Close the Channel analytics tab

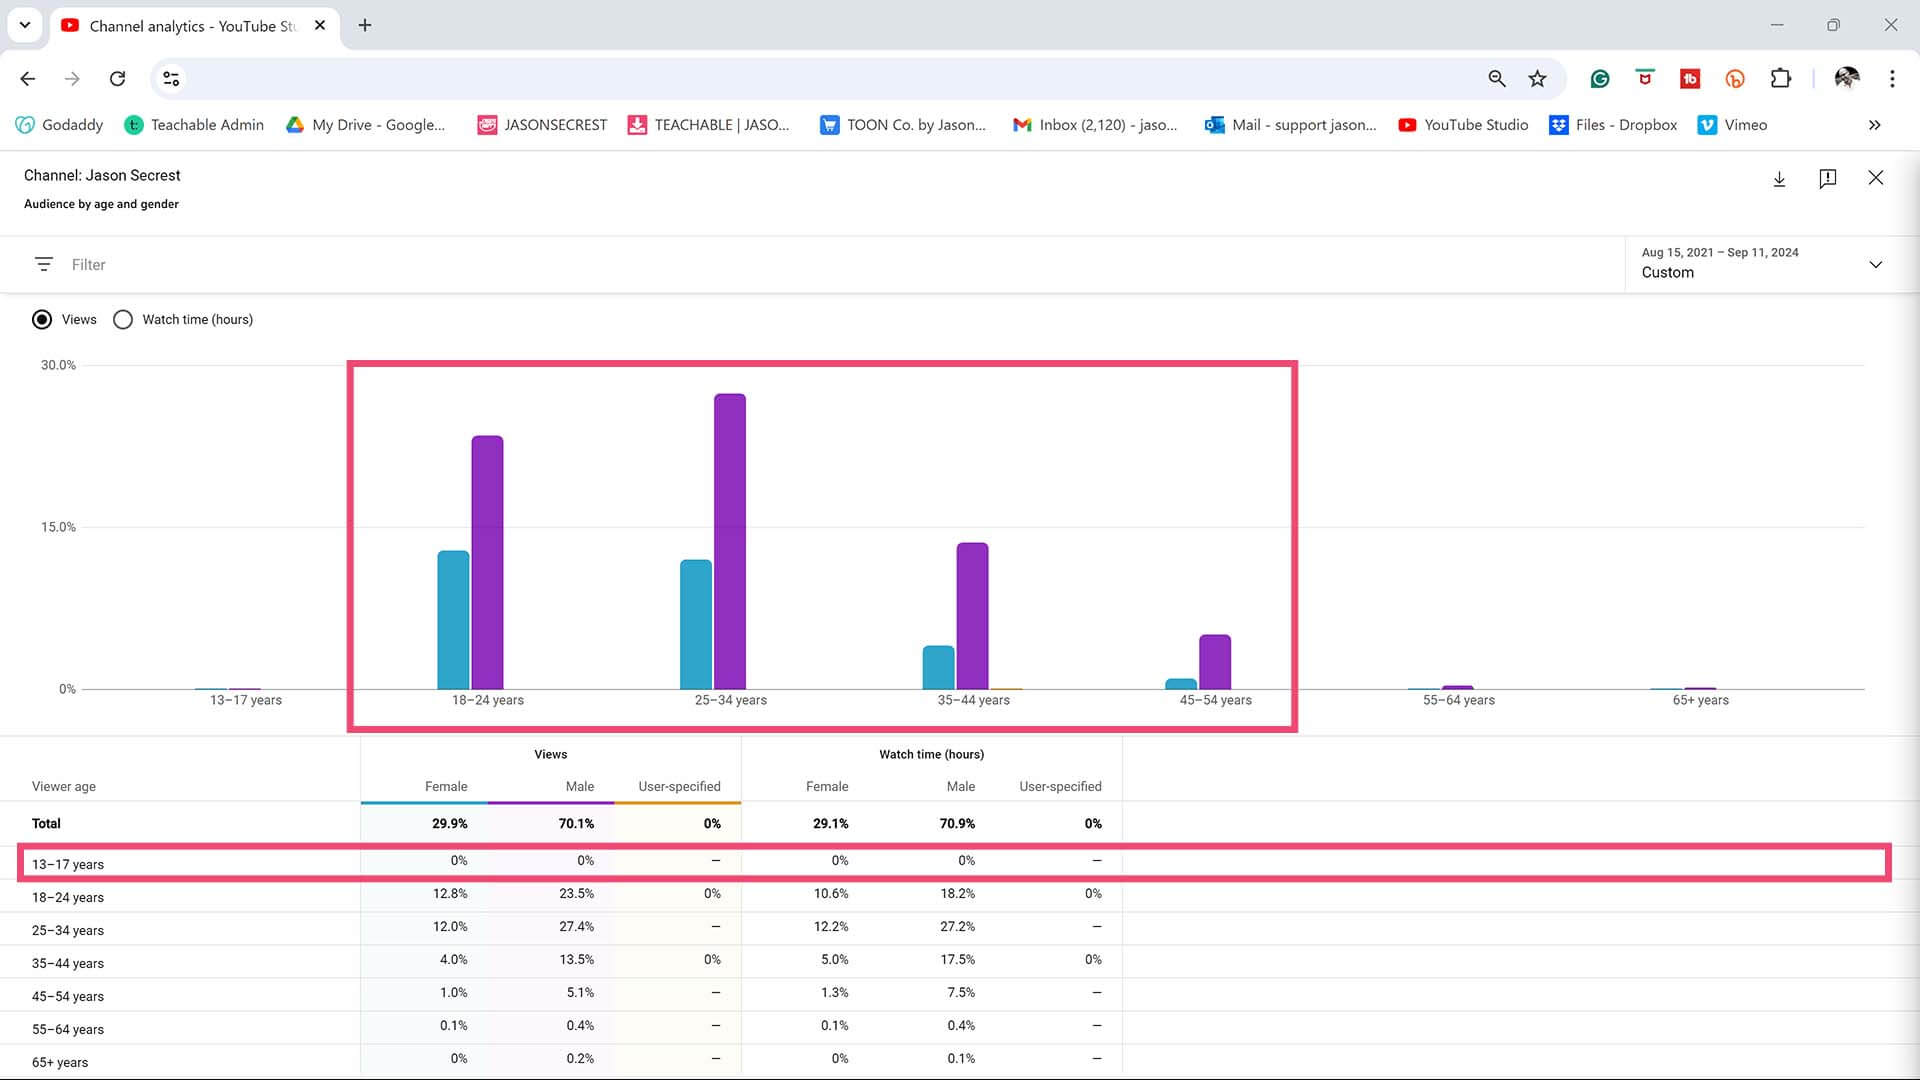tap(320, 26)
